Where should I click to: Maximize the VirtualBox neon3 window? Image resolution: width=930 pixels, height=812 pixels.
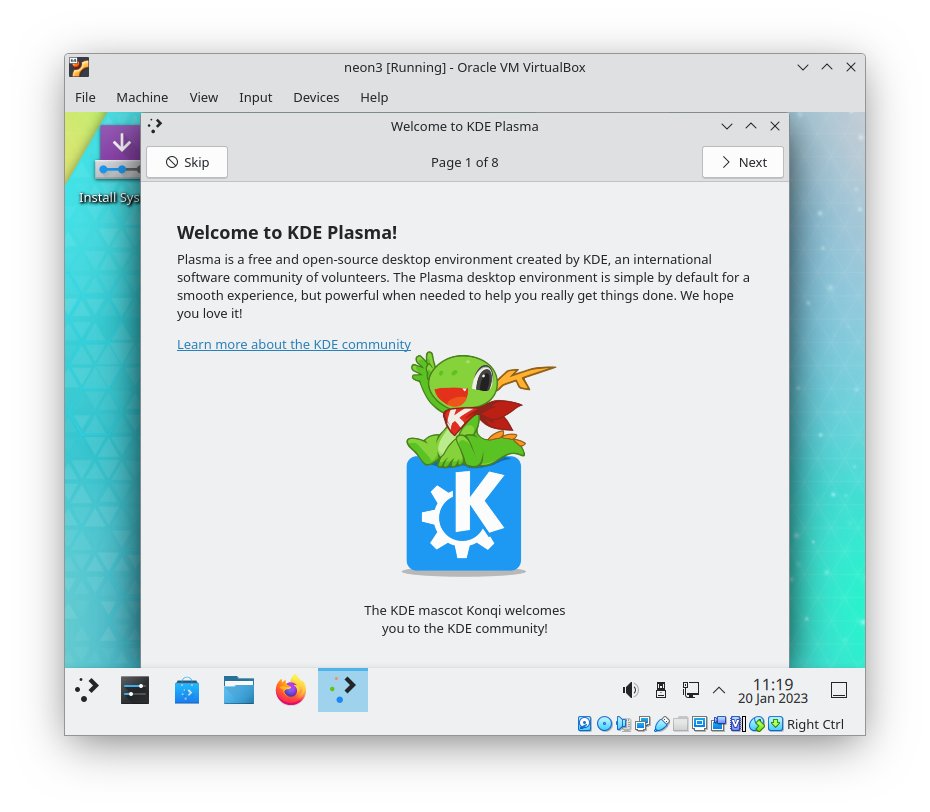(827, 67)
